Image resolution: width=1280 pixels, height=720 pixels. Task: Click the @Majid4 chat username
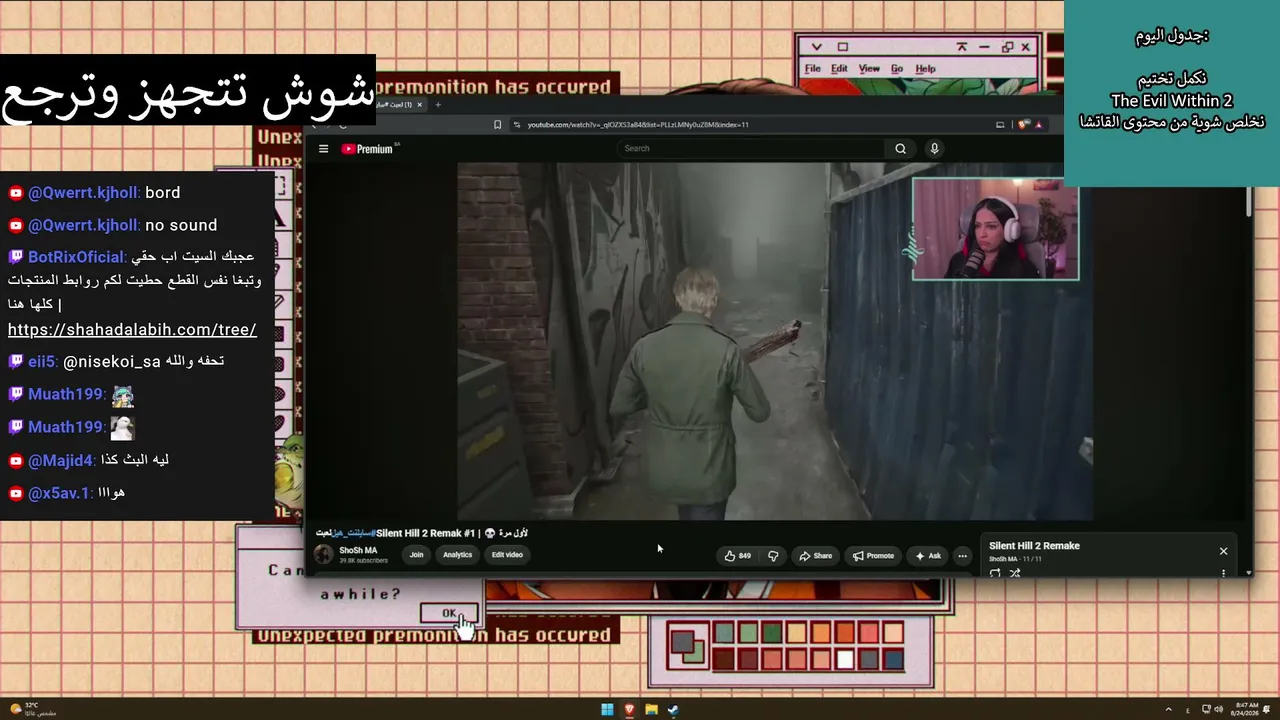click(61, 460)
